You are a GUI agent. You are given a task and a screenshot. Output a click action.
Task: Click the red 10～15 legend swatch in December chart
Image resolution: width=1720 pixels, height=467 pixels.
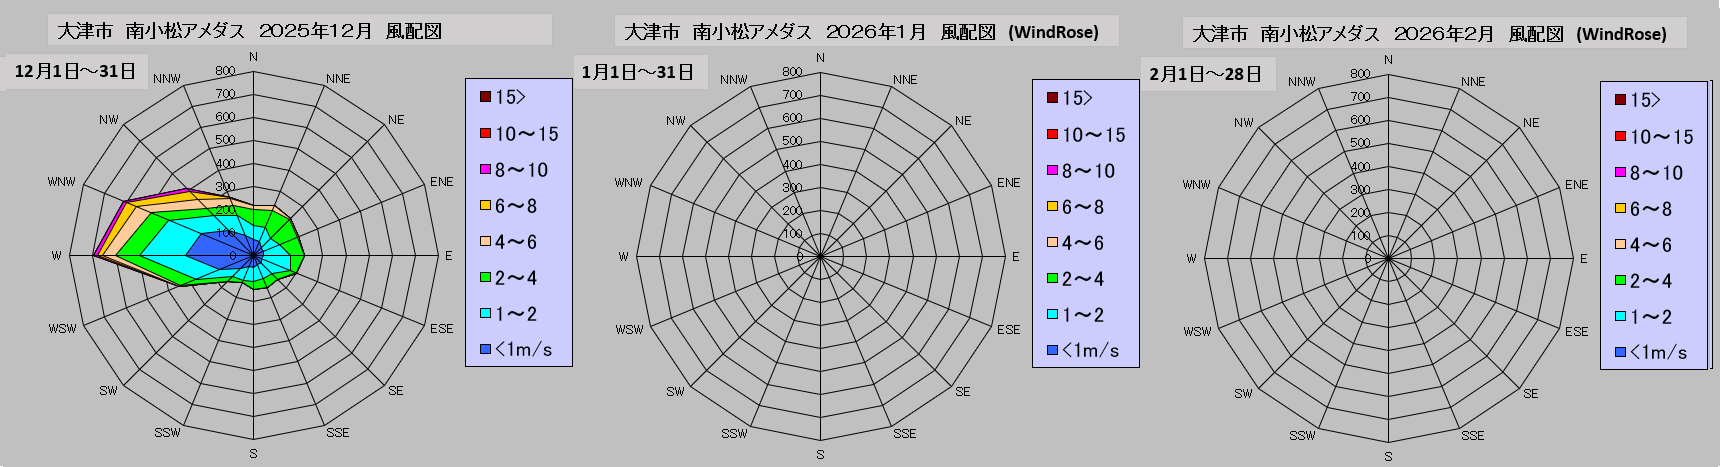485,133
